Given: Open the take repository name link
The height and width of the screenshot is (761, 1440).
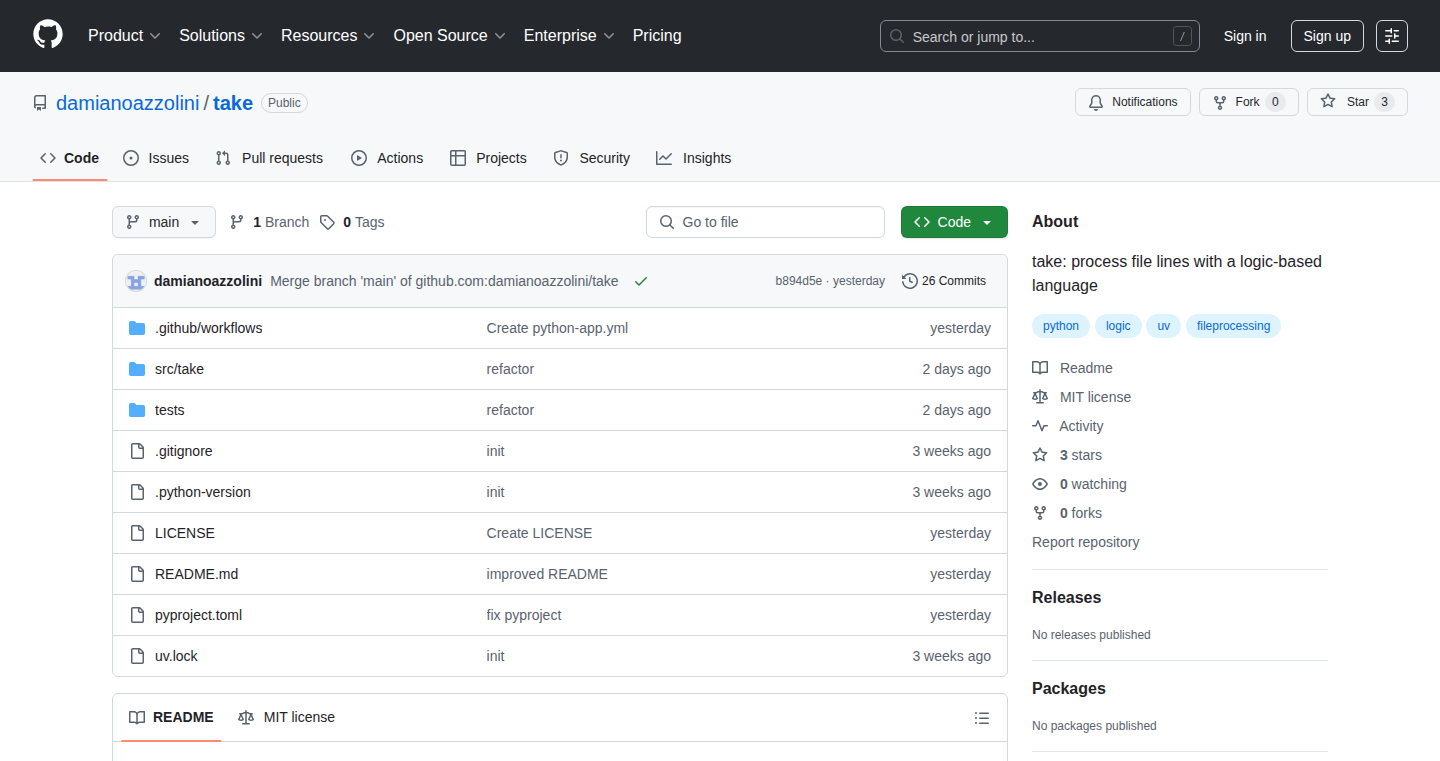Looking at the screenshot, I should click(233, 103).
